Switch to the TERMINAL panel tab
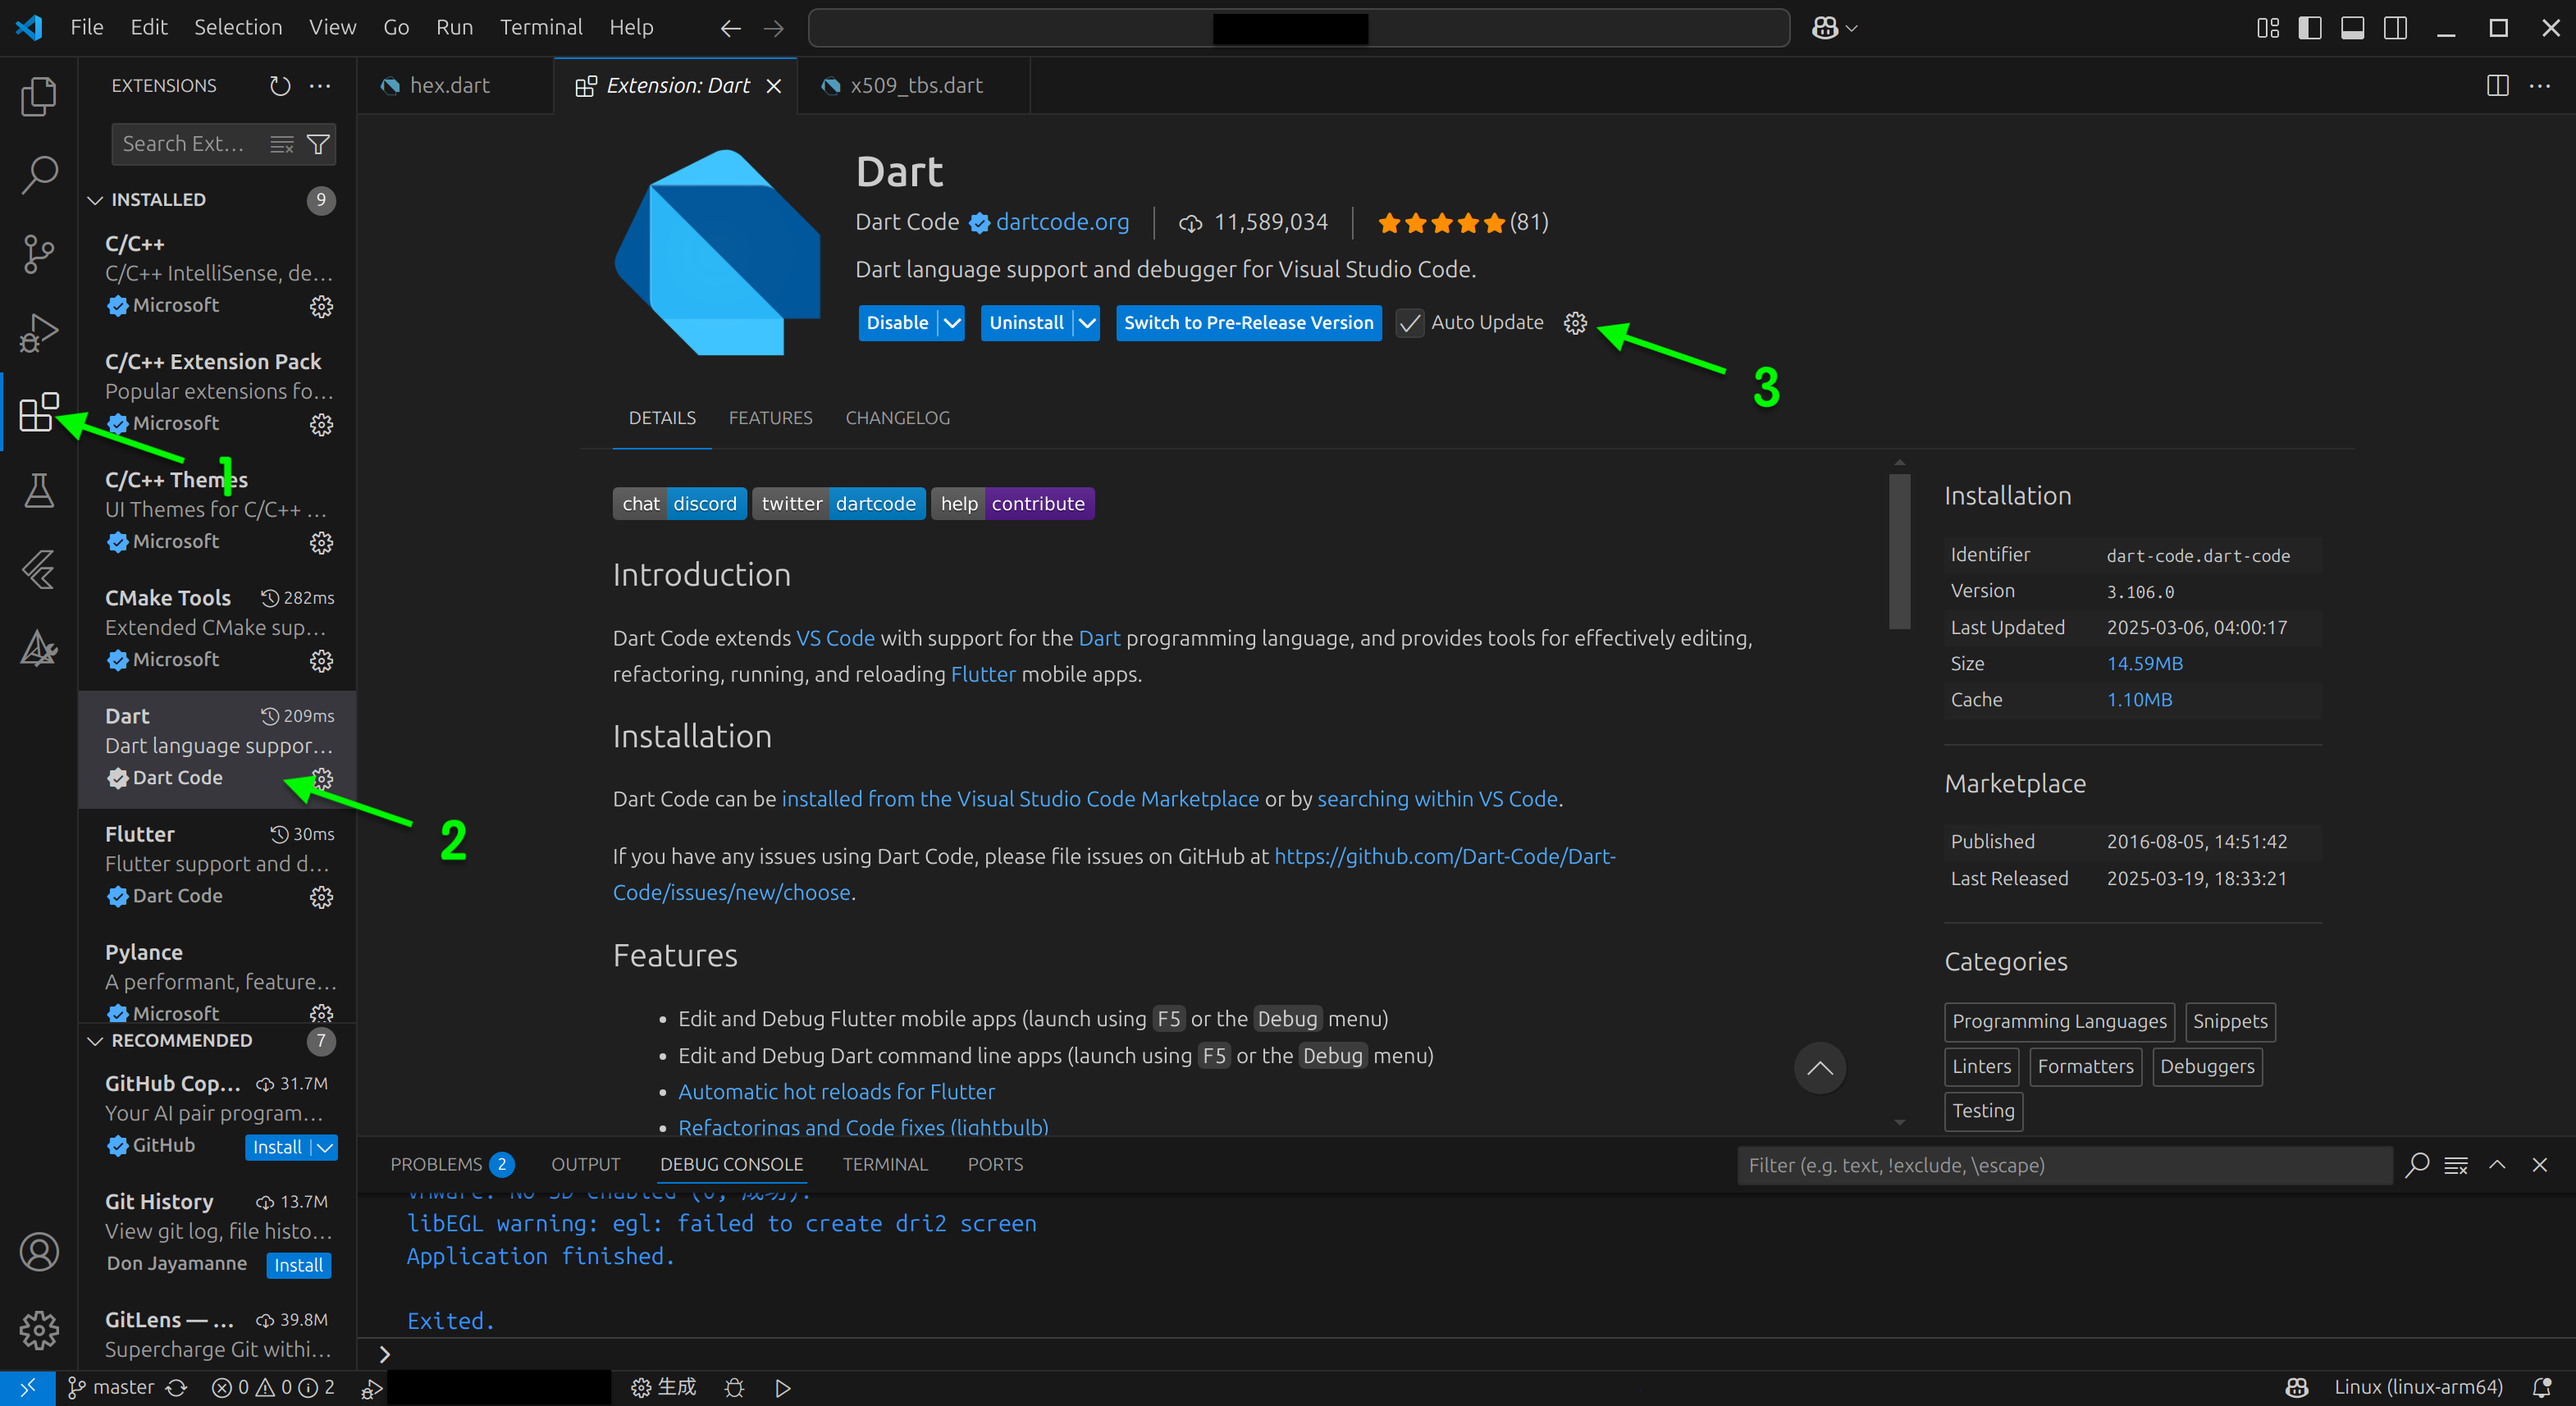This screenshot has height=1406, width=2576. click(885, 1165)
